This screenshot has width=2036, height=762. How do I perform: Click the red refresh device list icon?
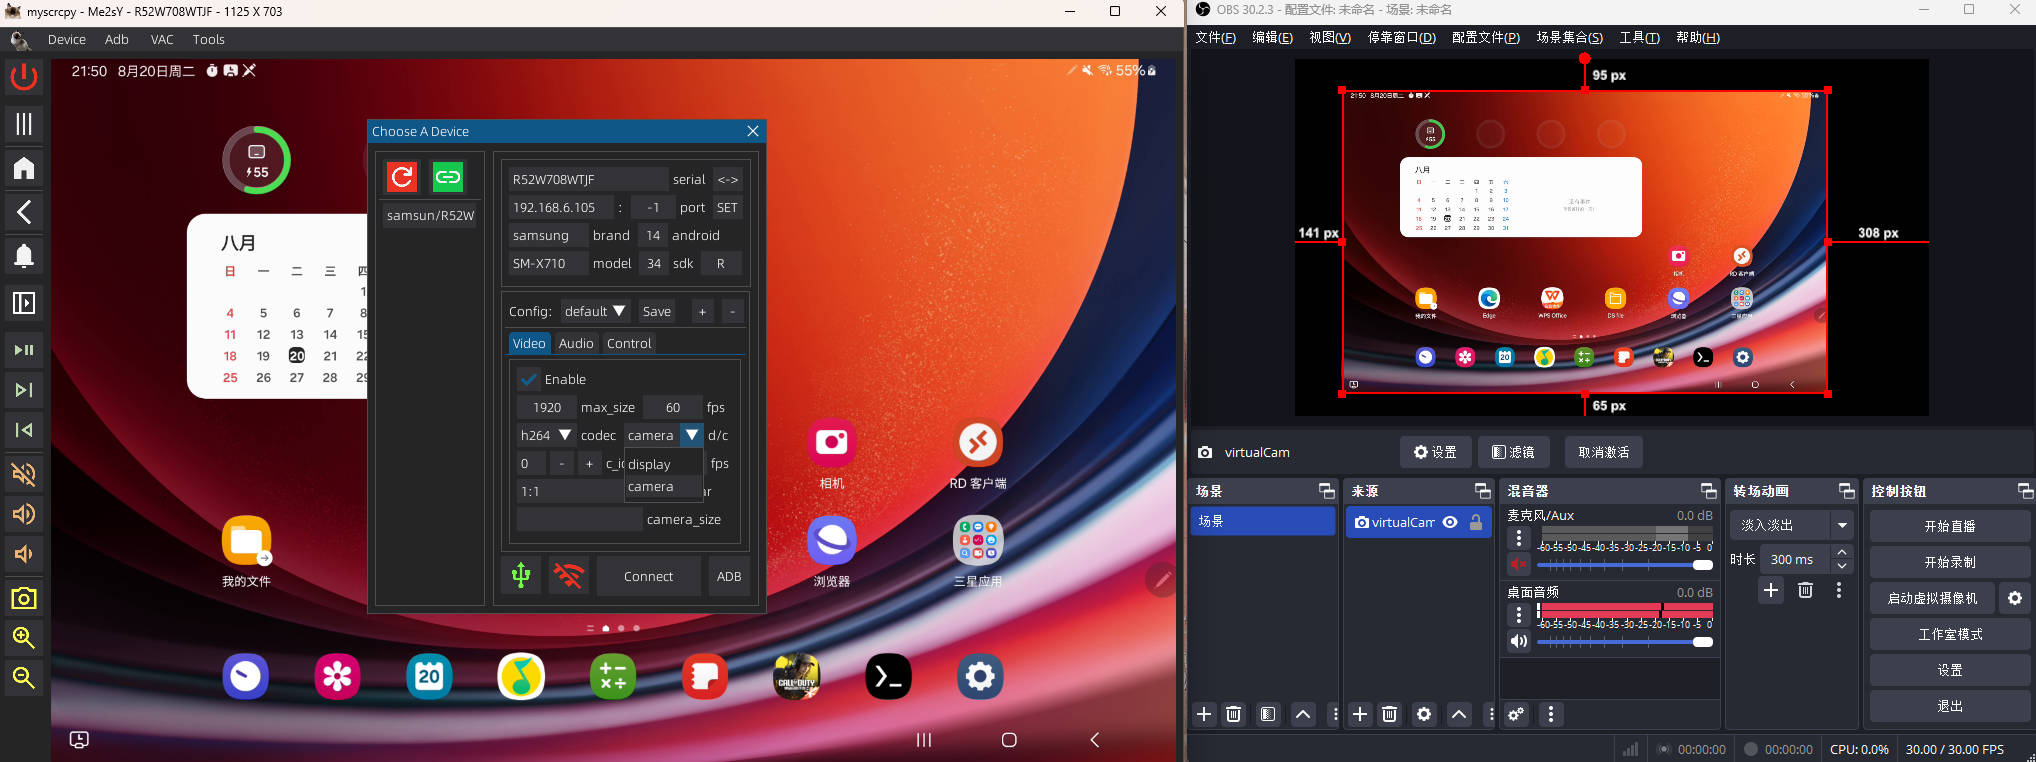[402, 177]
